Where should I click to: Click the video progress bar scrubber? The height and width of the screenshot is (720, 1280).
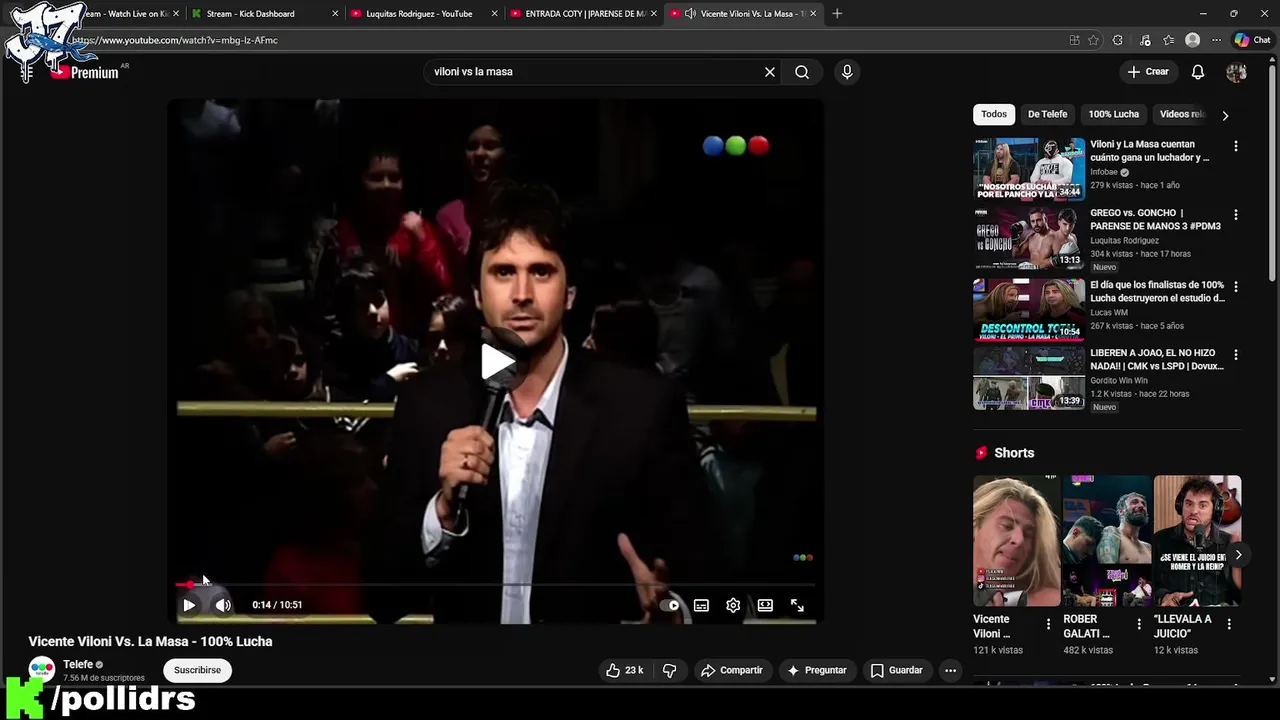[x=496, y=585]
